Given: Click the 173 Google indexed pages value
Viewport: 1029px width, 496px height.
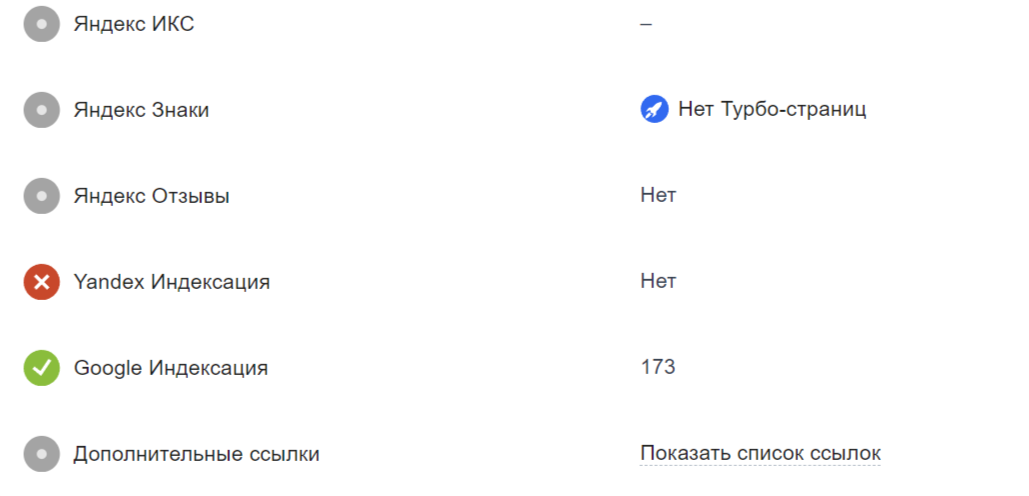Looking at the screenshot, I should tap(658, 367).
